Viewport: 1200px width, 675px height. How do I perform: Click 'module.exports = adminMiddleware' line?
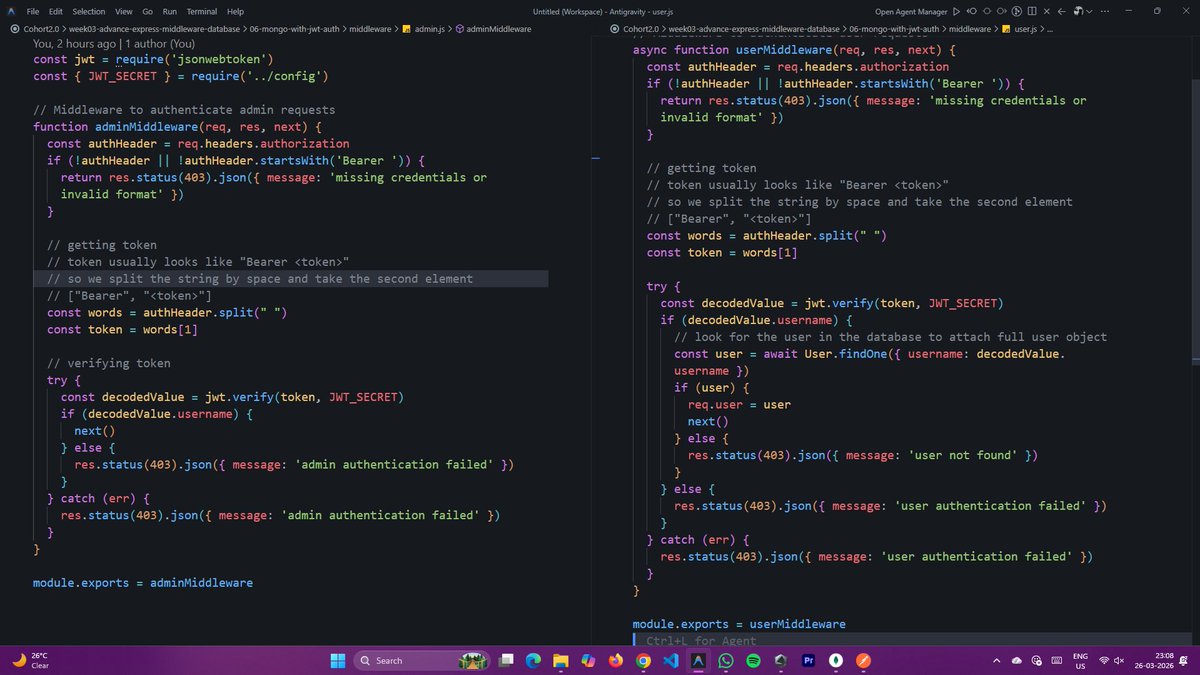[143, 582]
